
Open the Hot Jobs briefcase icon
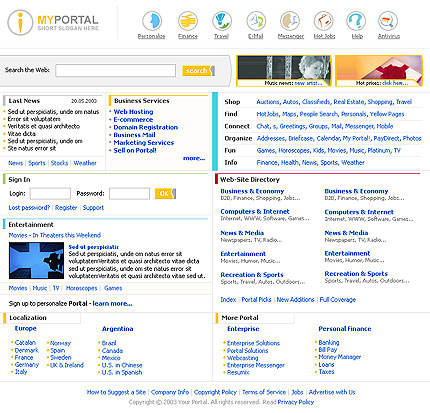coord(324,21)
